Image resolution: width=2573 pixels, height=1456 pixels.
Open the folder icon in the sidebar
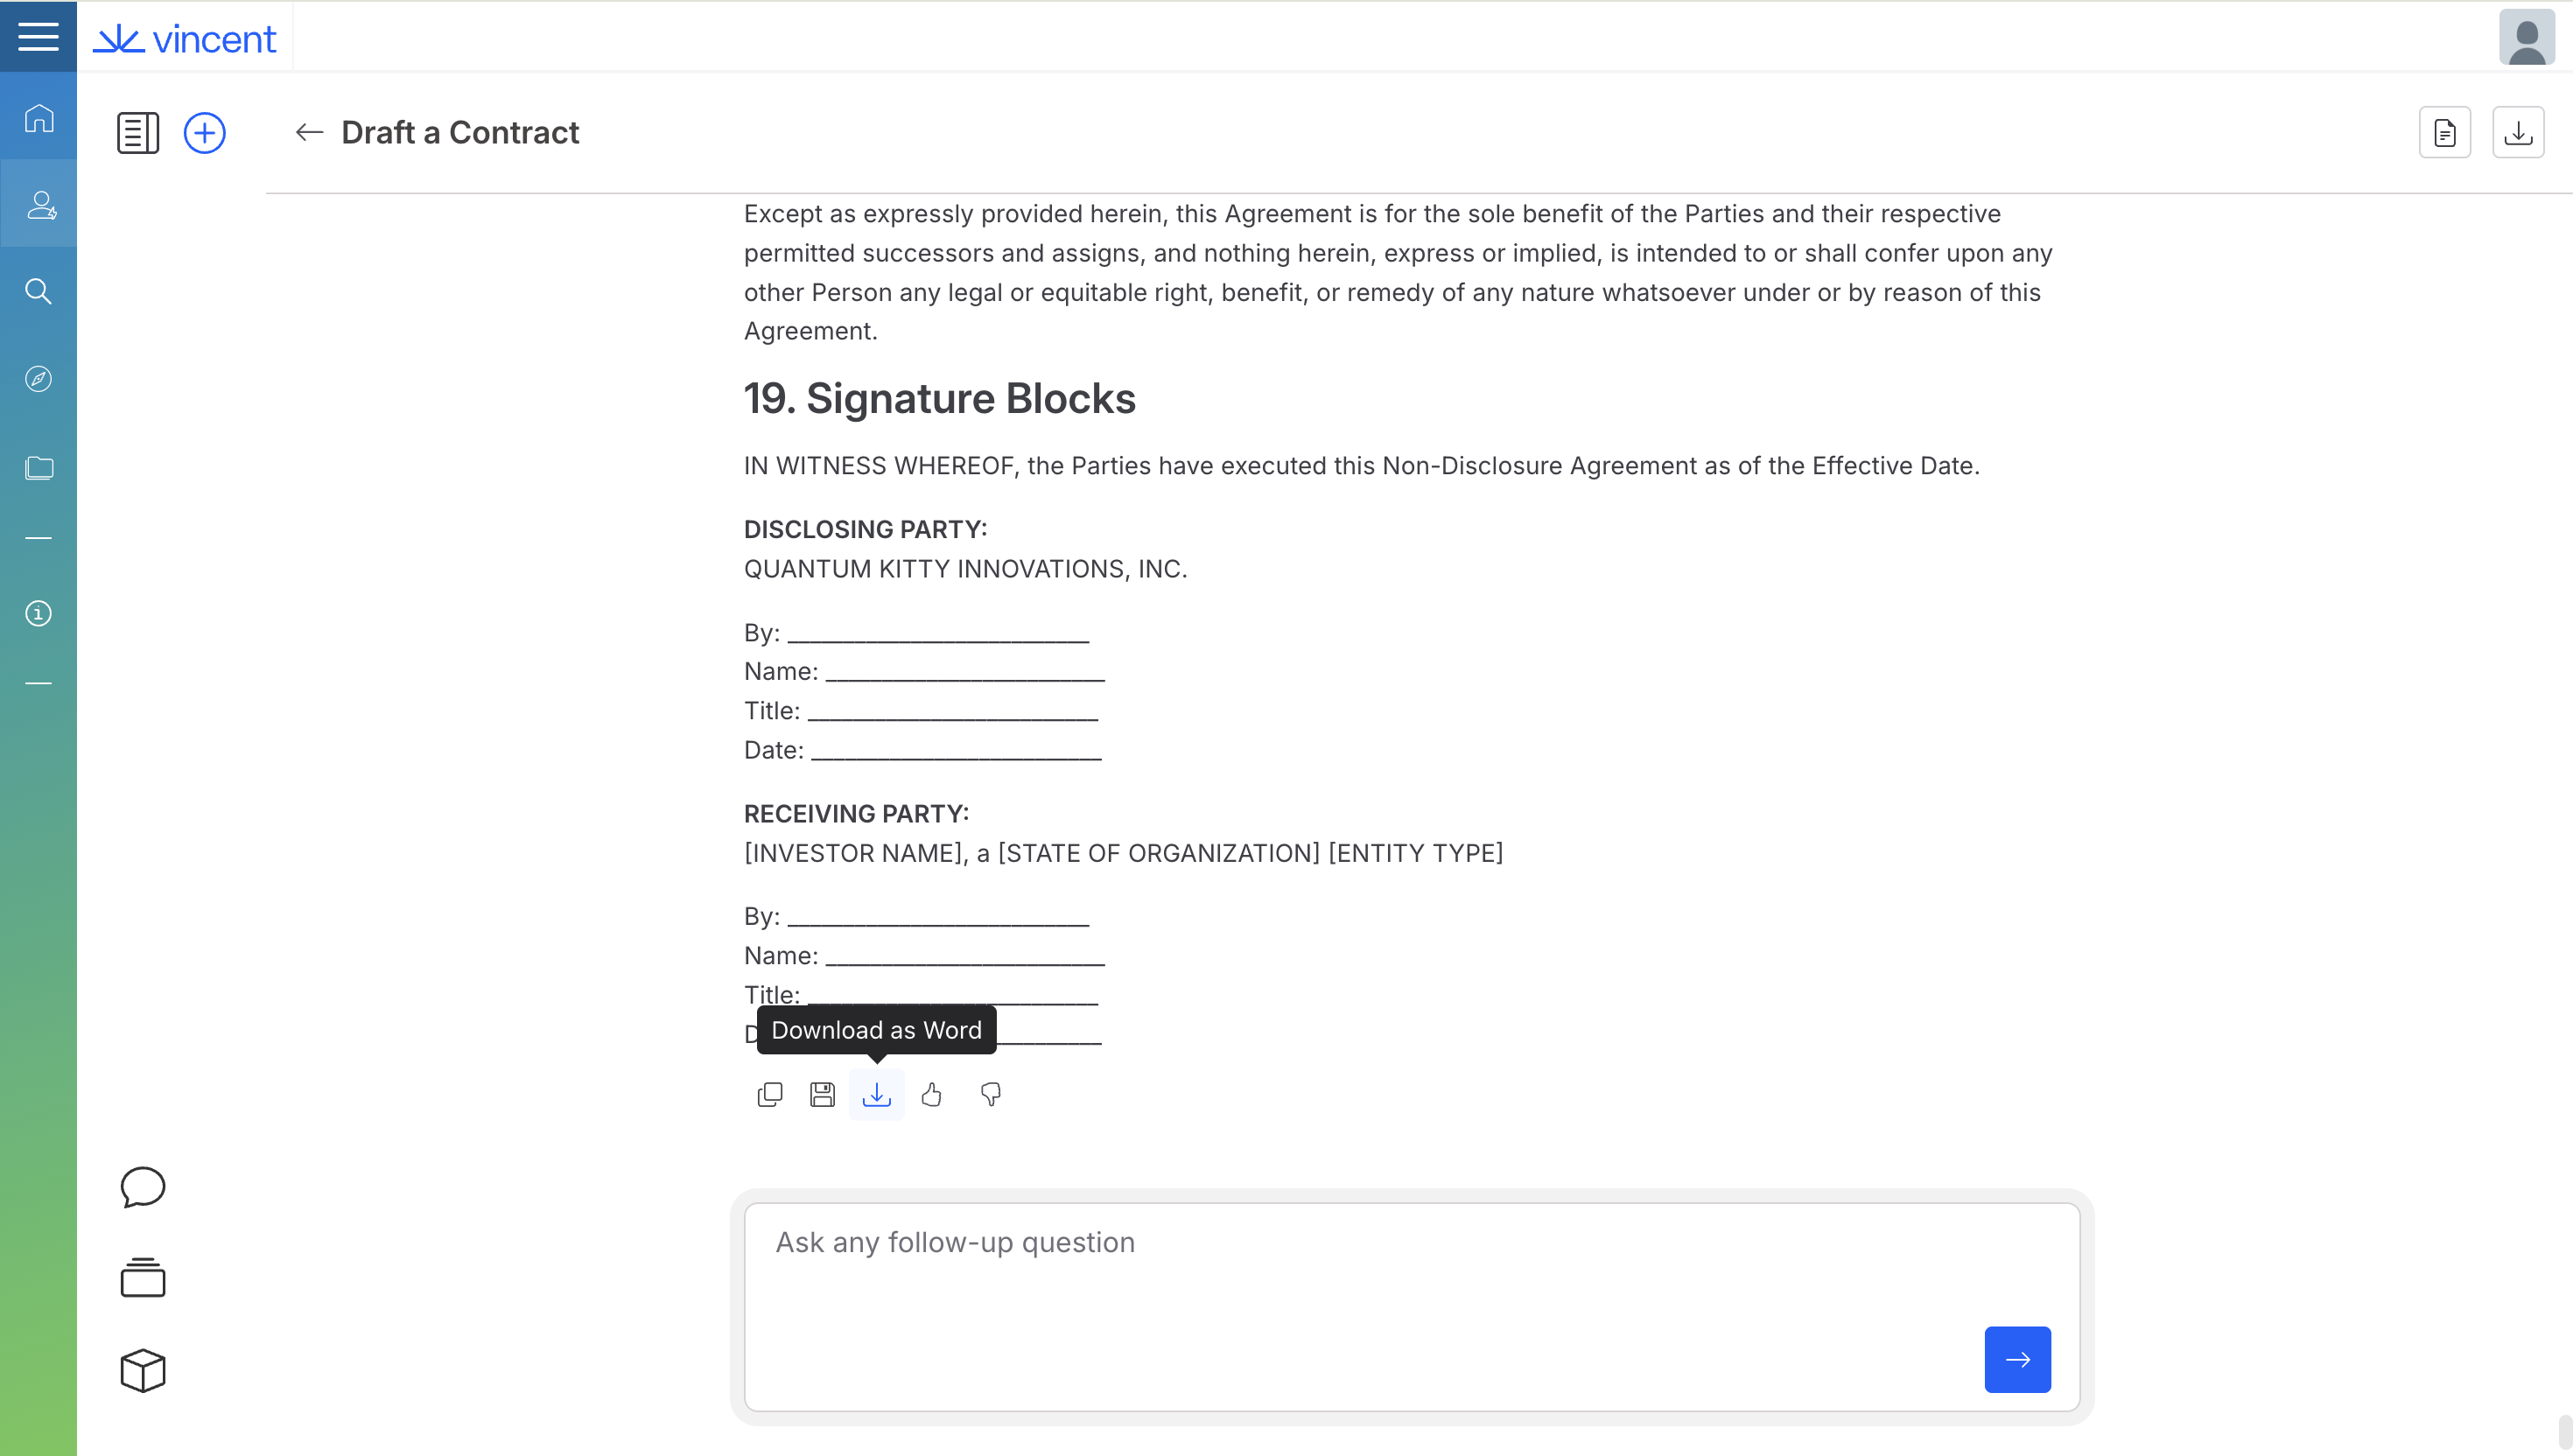pos(39,467)
